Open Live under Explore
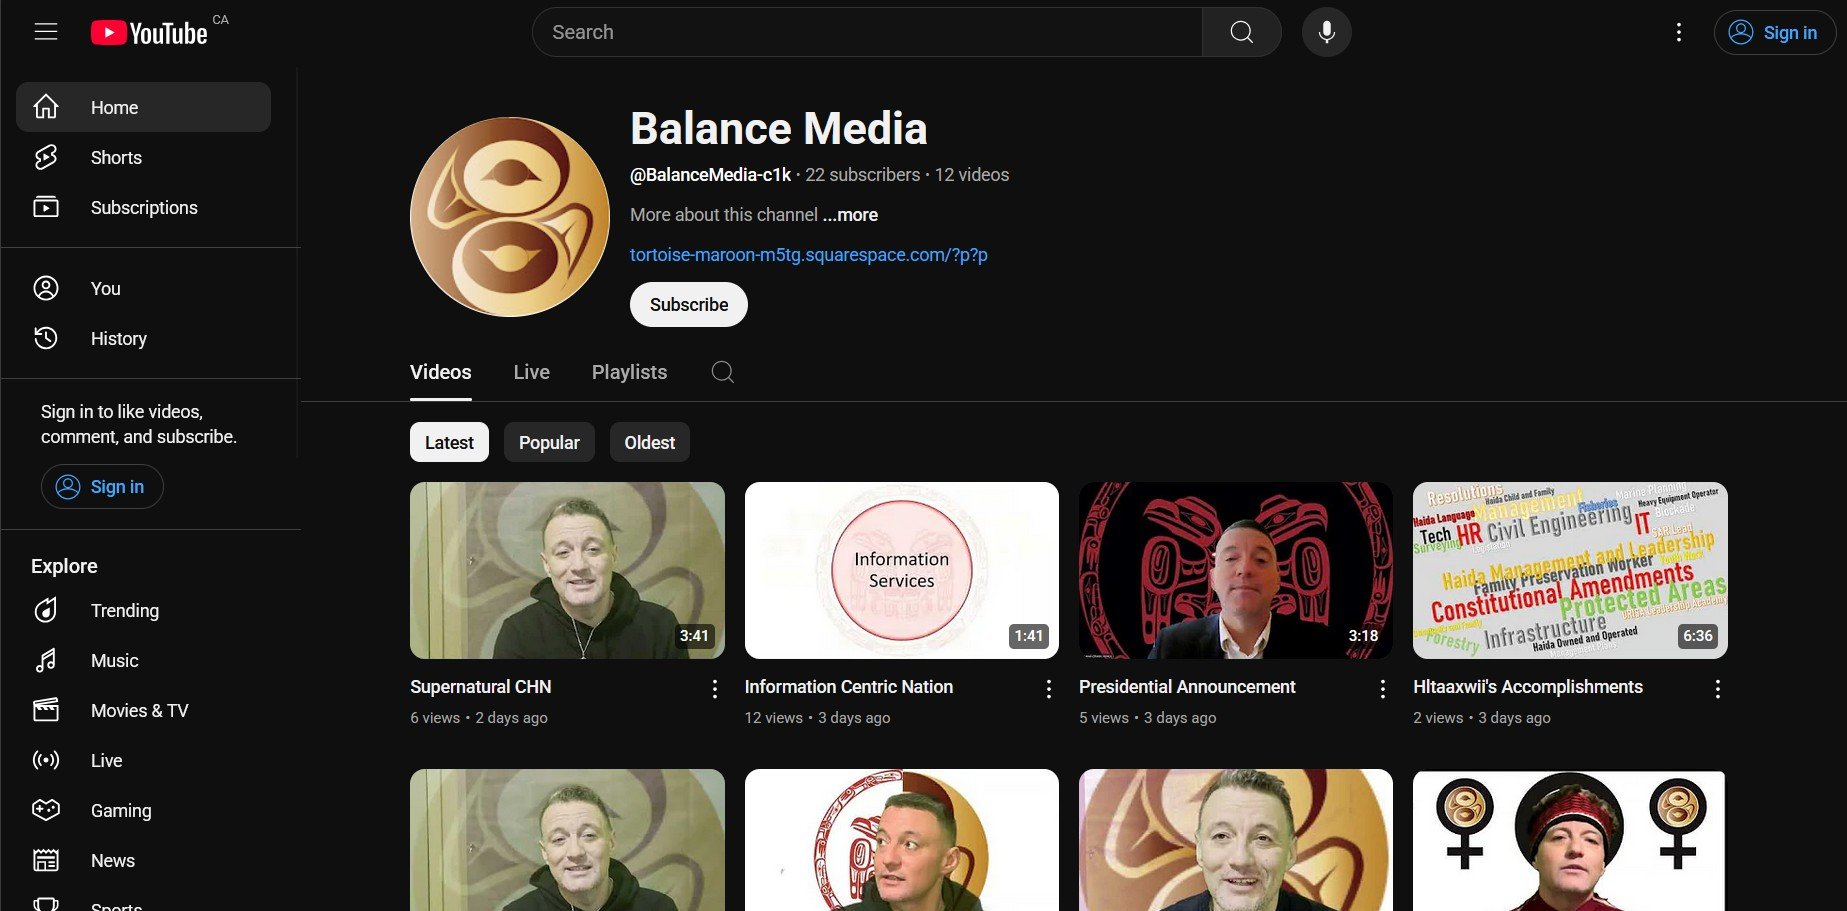Screen dimensions: 1847x911 [x=143, y=760]
